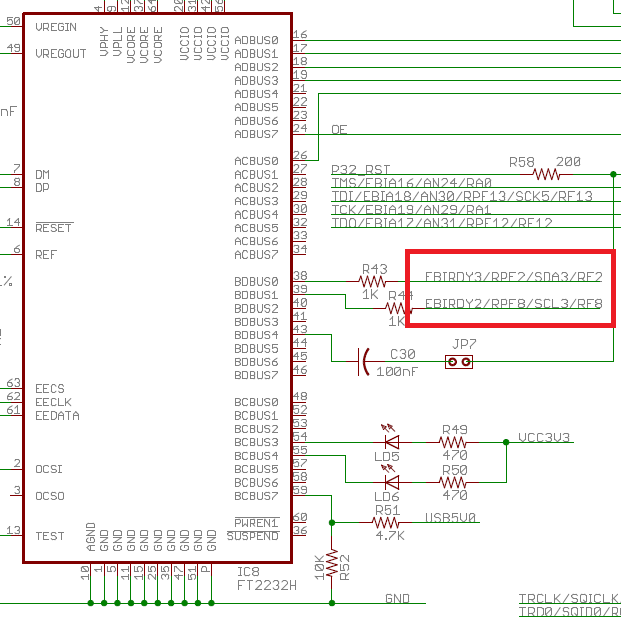Select the R51 resistor symbol
621x620 pixels.
pyautogui.click(x=385, y=523)
